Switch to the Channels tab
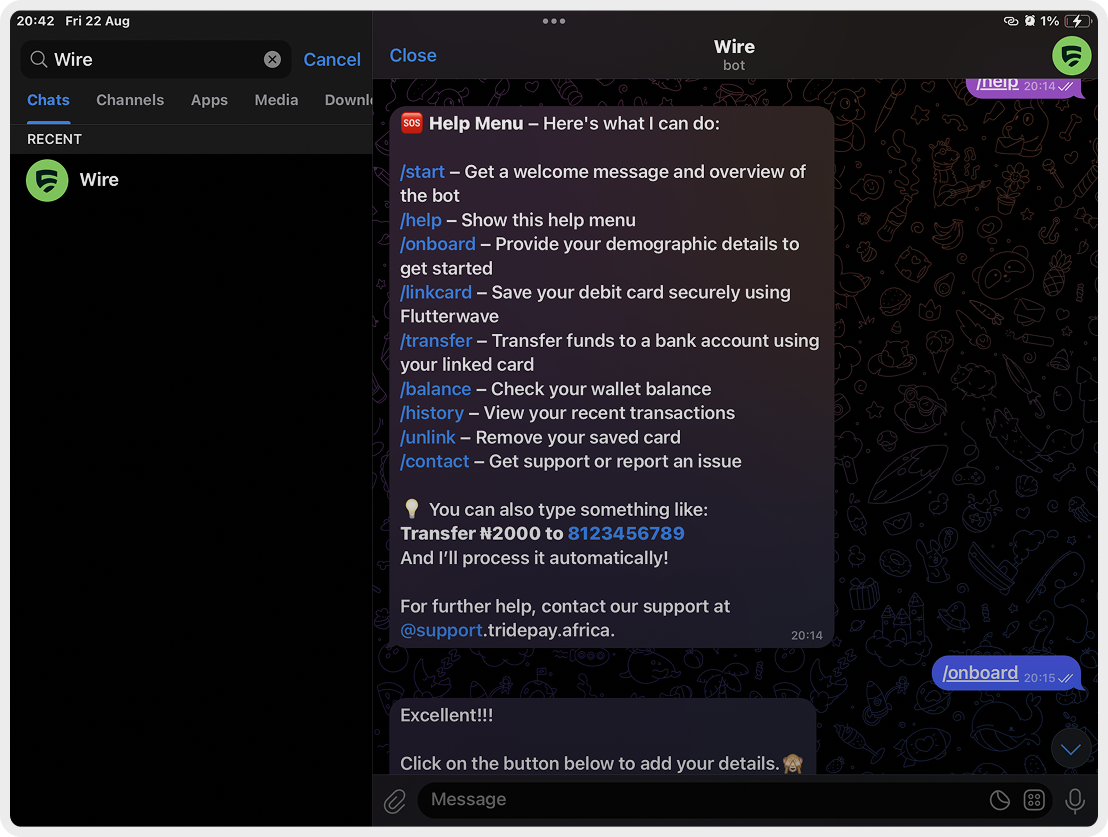Image resolution: width=1108 pixels, height=837 pixels. pyautogui.click(x=130, y=100)
